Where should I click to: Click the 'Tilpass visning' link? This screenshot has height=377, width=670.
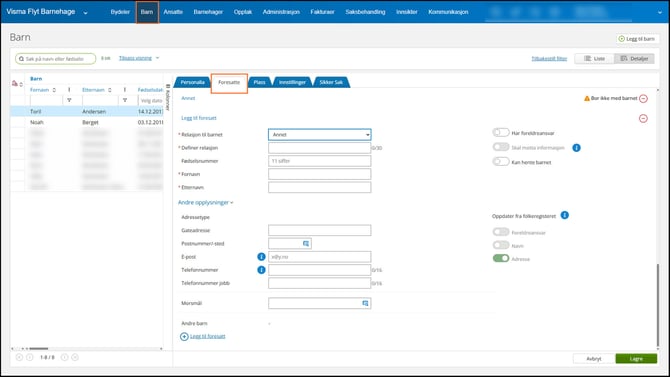pos(135,58)
